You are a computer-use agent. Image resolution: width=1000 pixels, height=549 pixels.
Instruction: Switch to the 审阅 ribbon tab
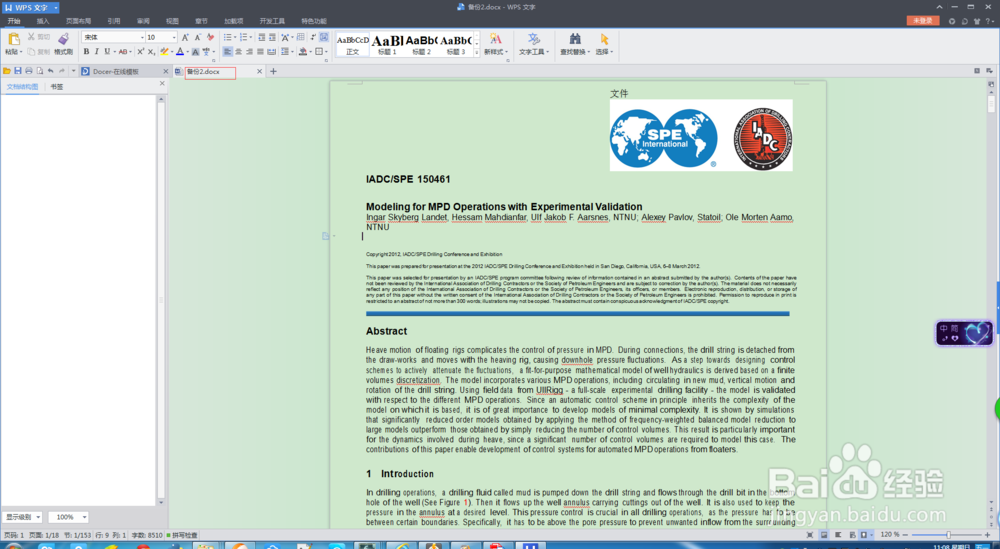pos(143,21)
